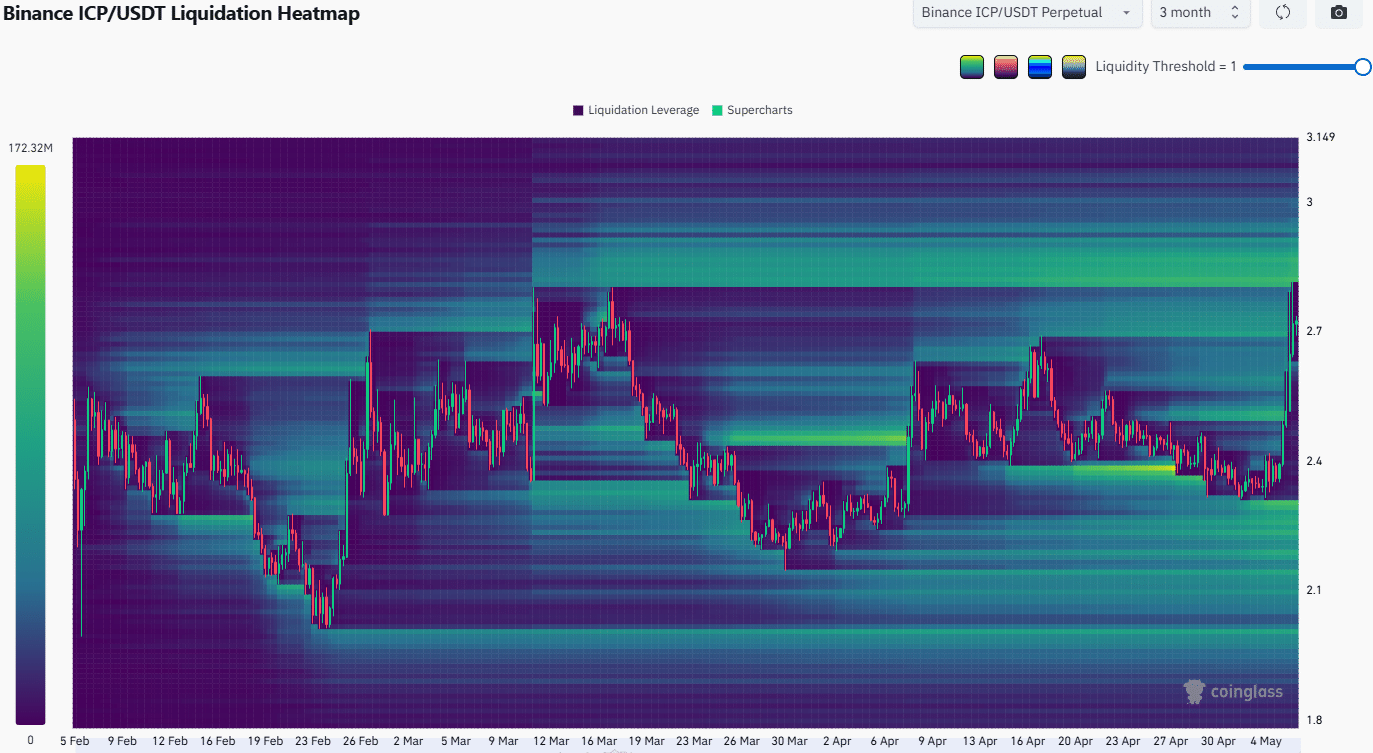
Task: Click the Liquidity Threshold slider handle
Action: click(1362, 67)
